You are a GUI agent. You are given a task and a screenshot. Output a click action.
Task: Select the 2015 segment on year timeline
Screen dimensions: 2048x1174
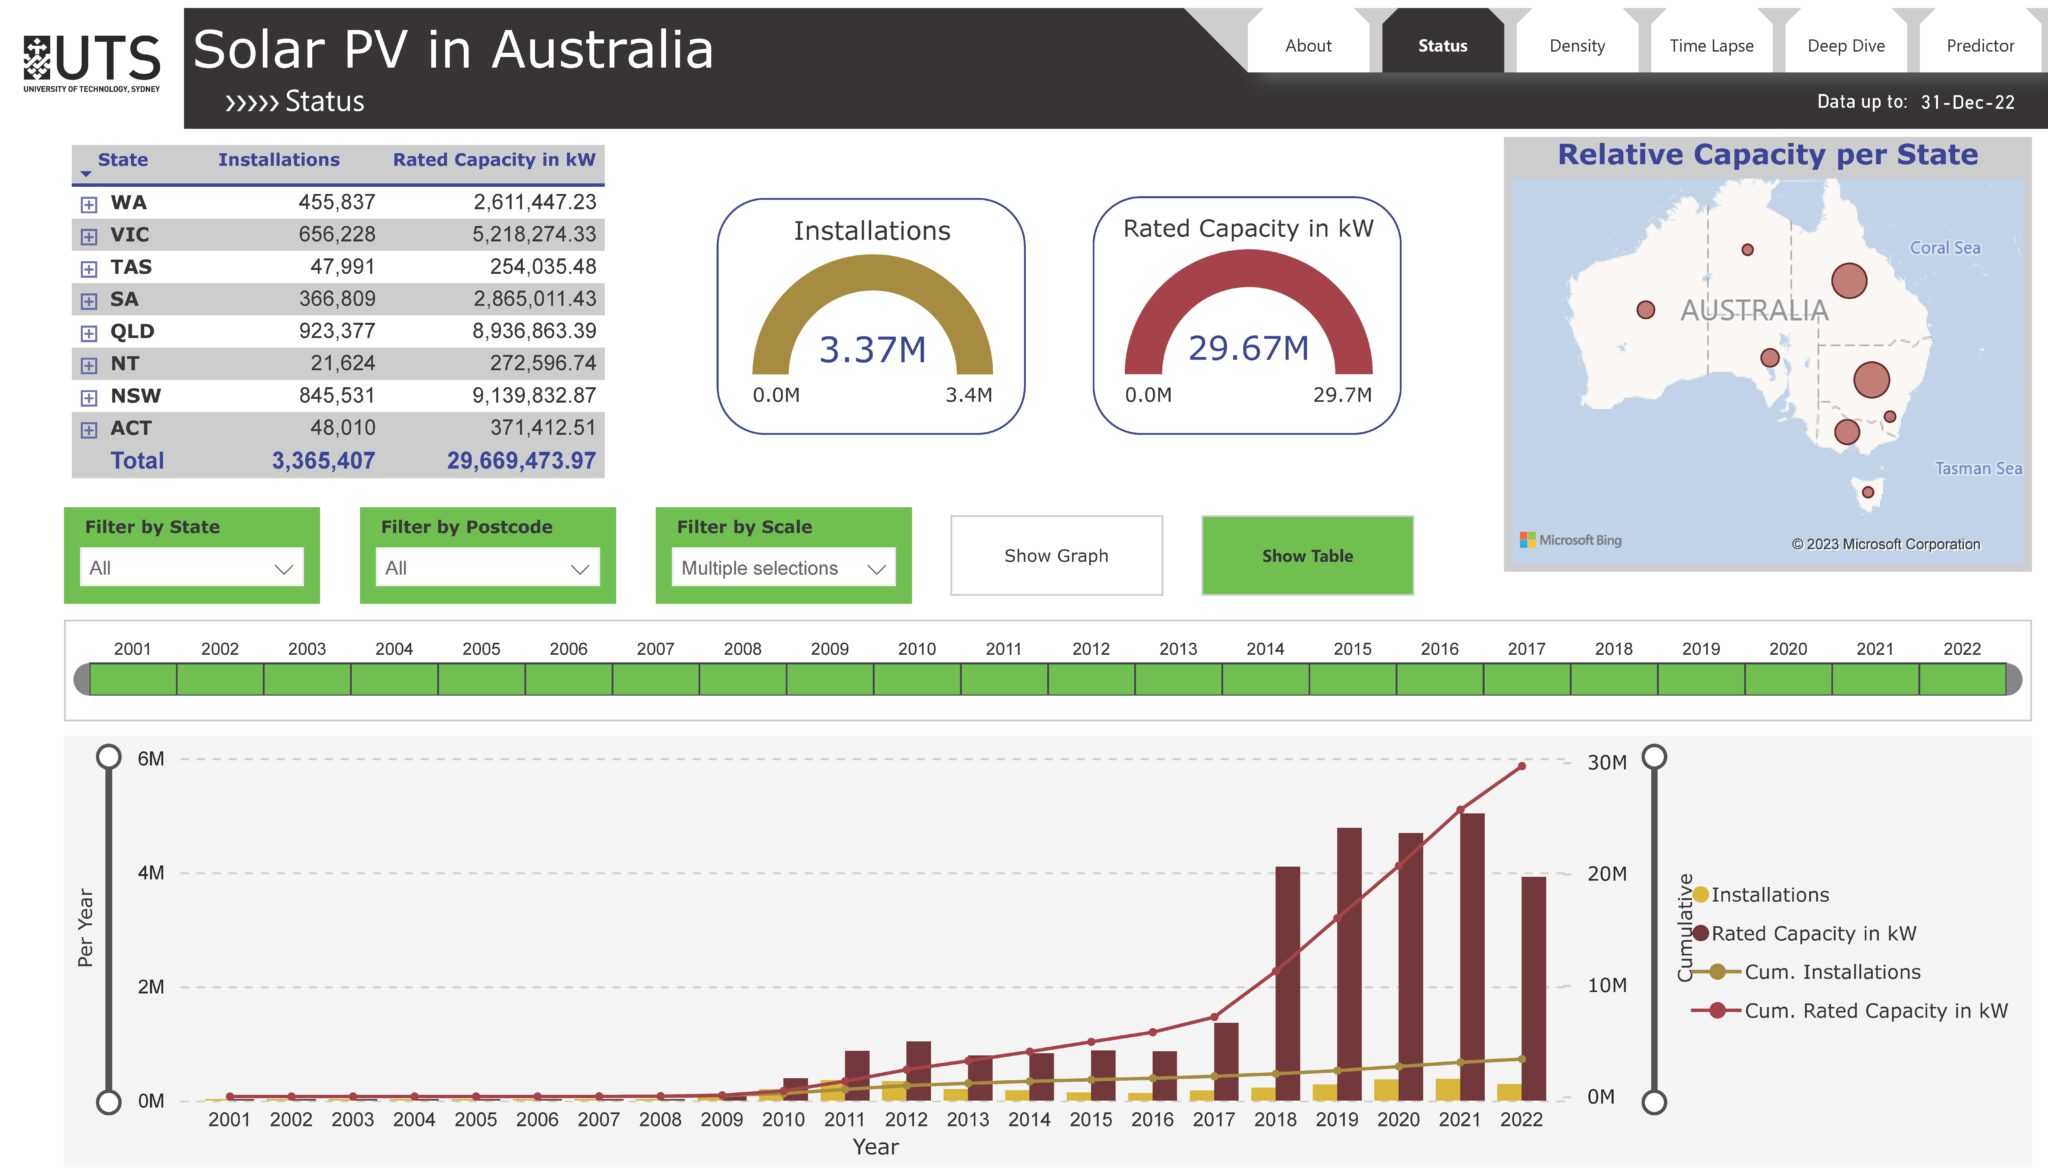[1352, 679]
